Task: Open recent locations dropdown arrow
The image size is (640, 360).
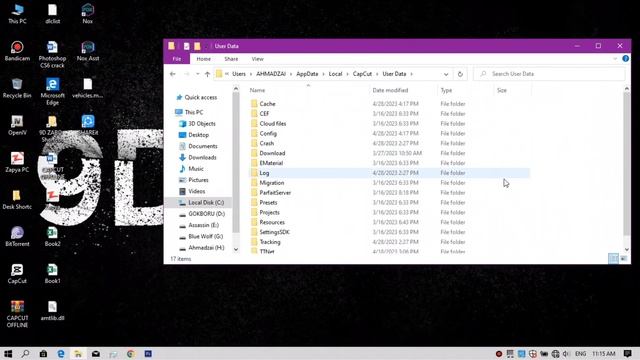Action: [x=198, y=74]
